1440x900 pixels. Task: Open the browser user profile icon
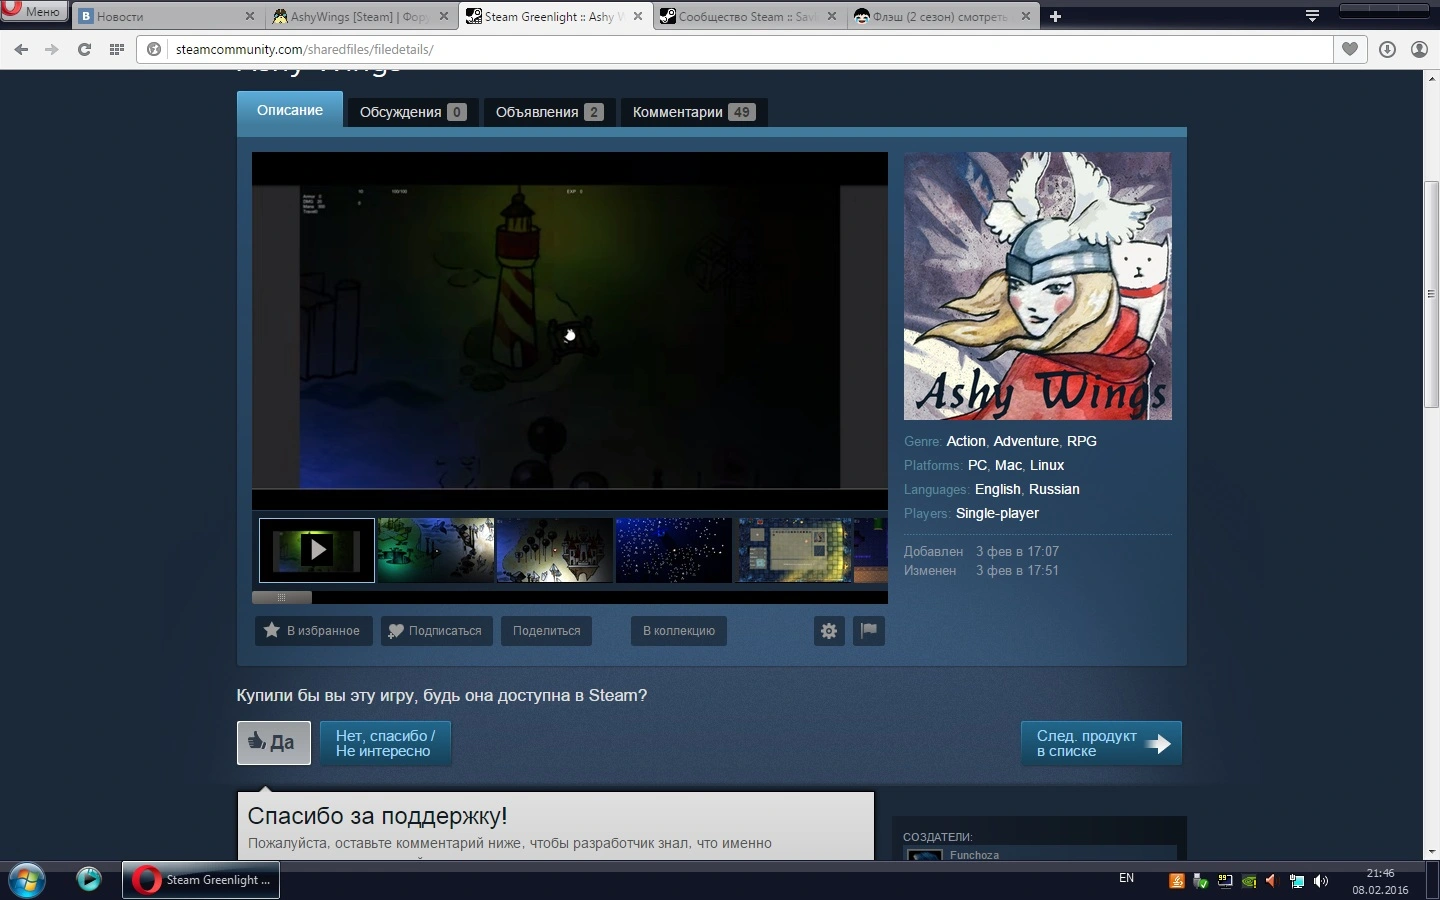1419,49
